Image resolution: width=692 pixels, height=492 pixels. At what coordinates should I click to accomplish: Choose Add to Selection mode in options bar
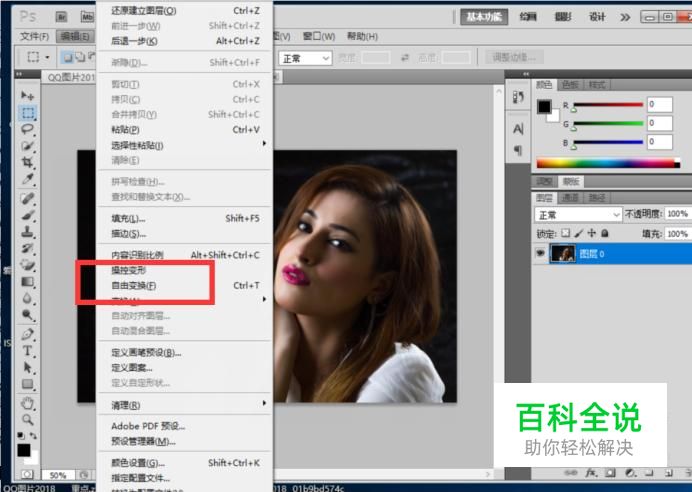click(x=80, y=57)
